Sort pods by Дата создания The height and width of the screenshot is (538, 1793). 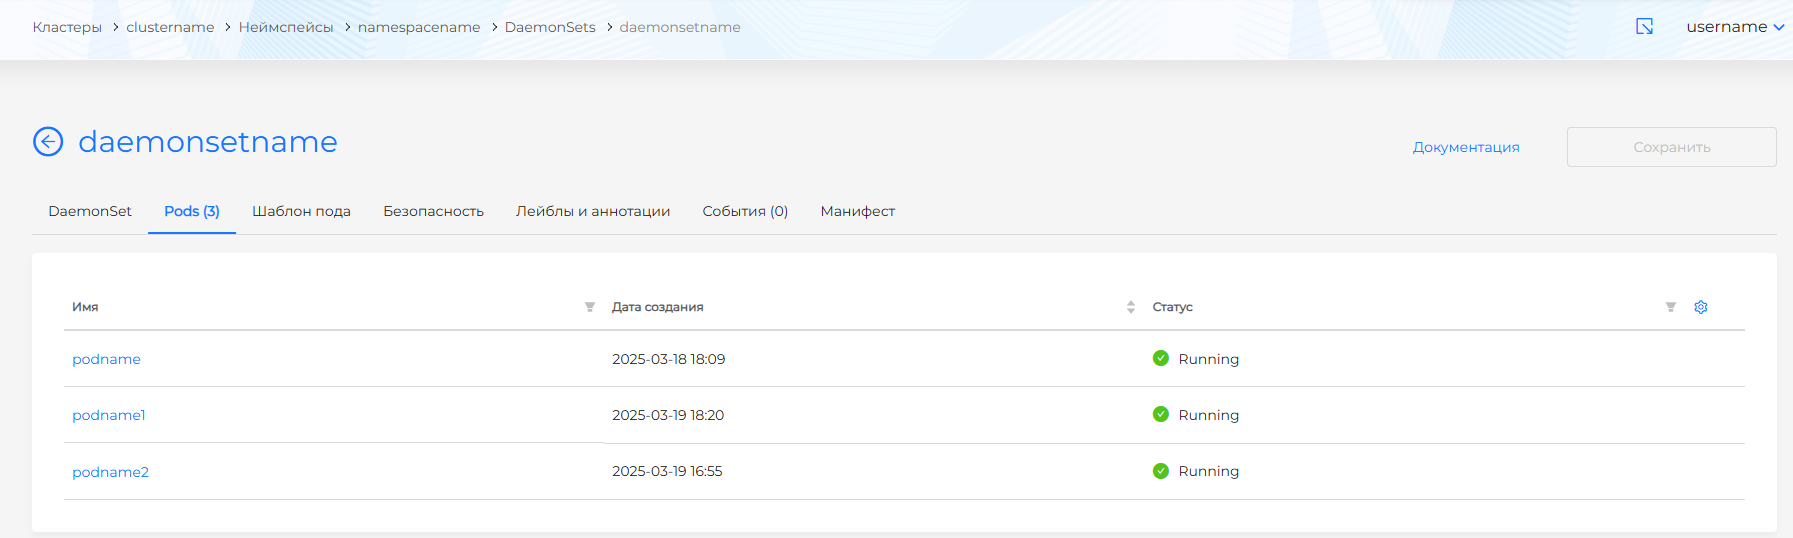(1130, 307)
